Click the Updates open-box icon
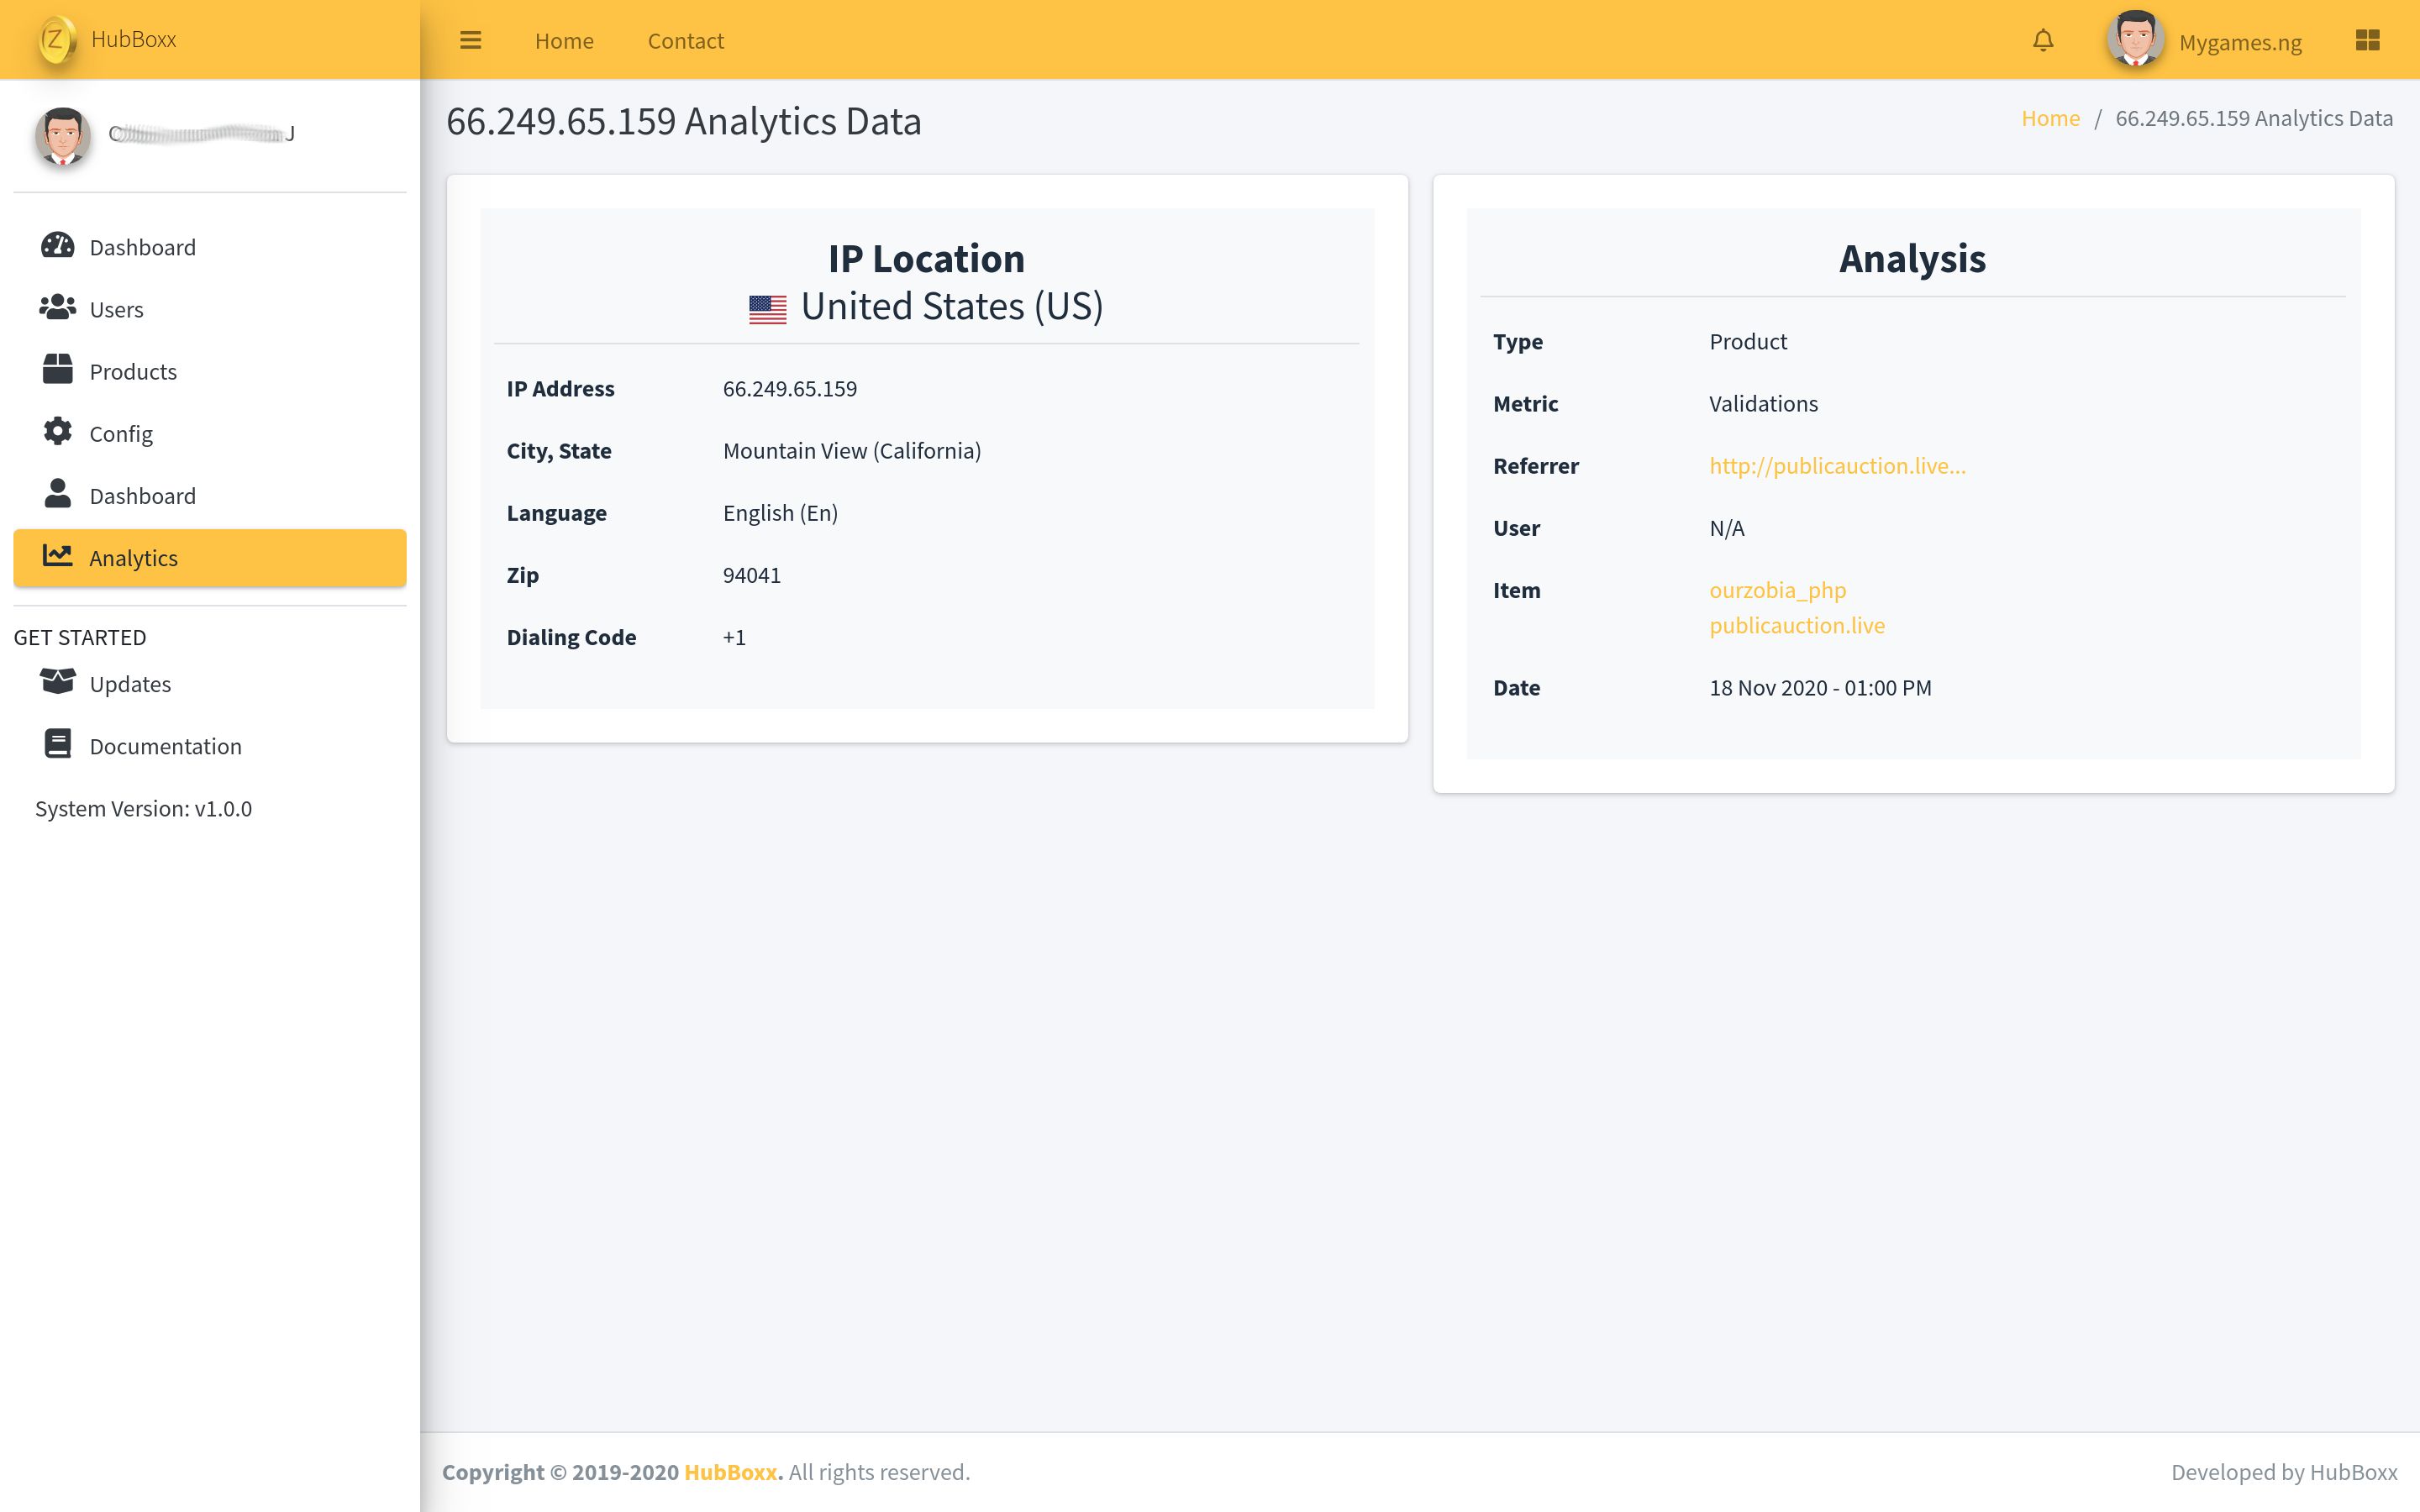Viewport: 2420px width, 1512px height. pyautogui.click(x=57, y=682)
